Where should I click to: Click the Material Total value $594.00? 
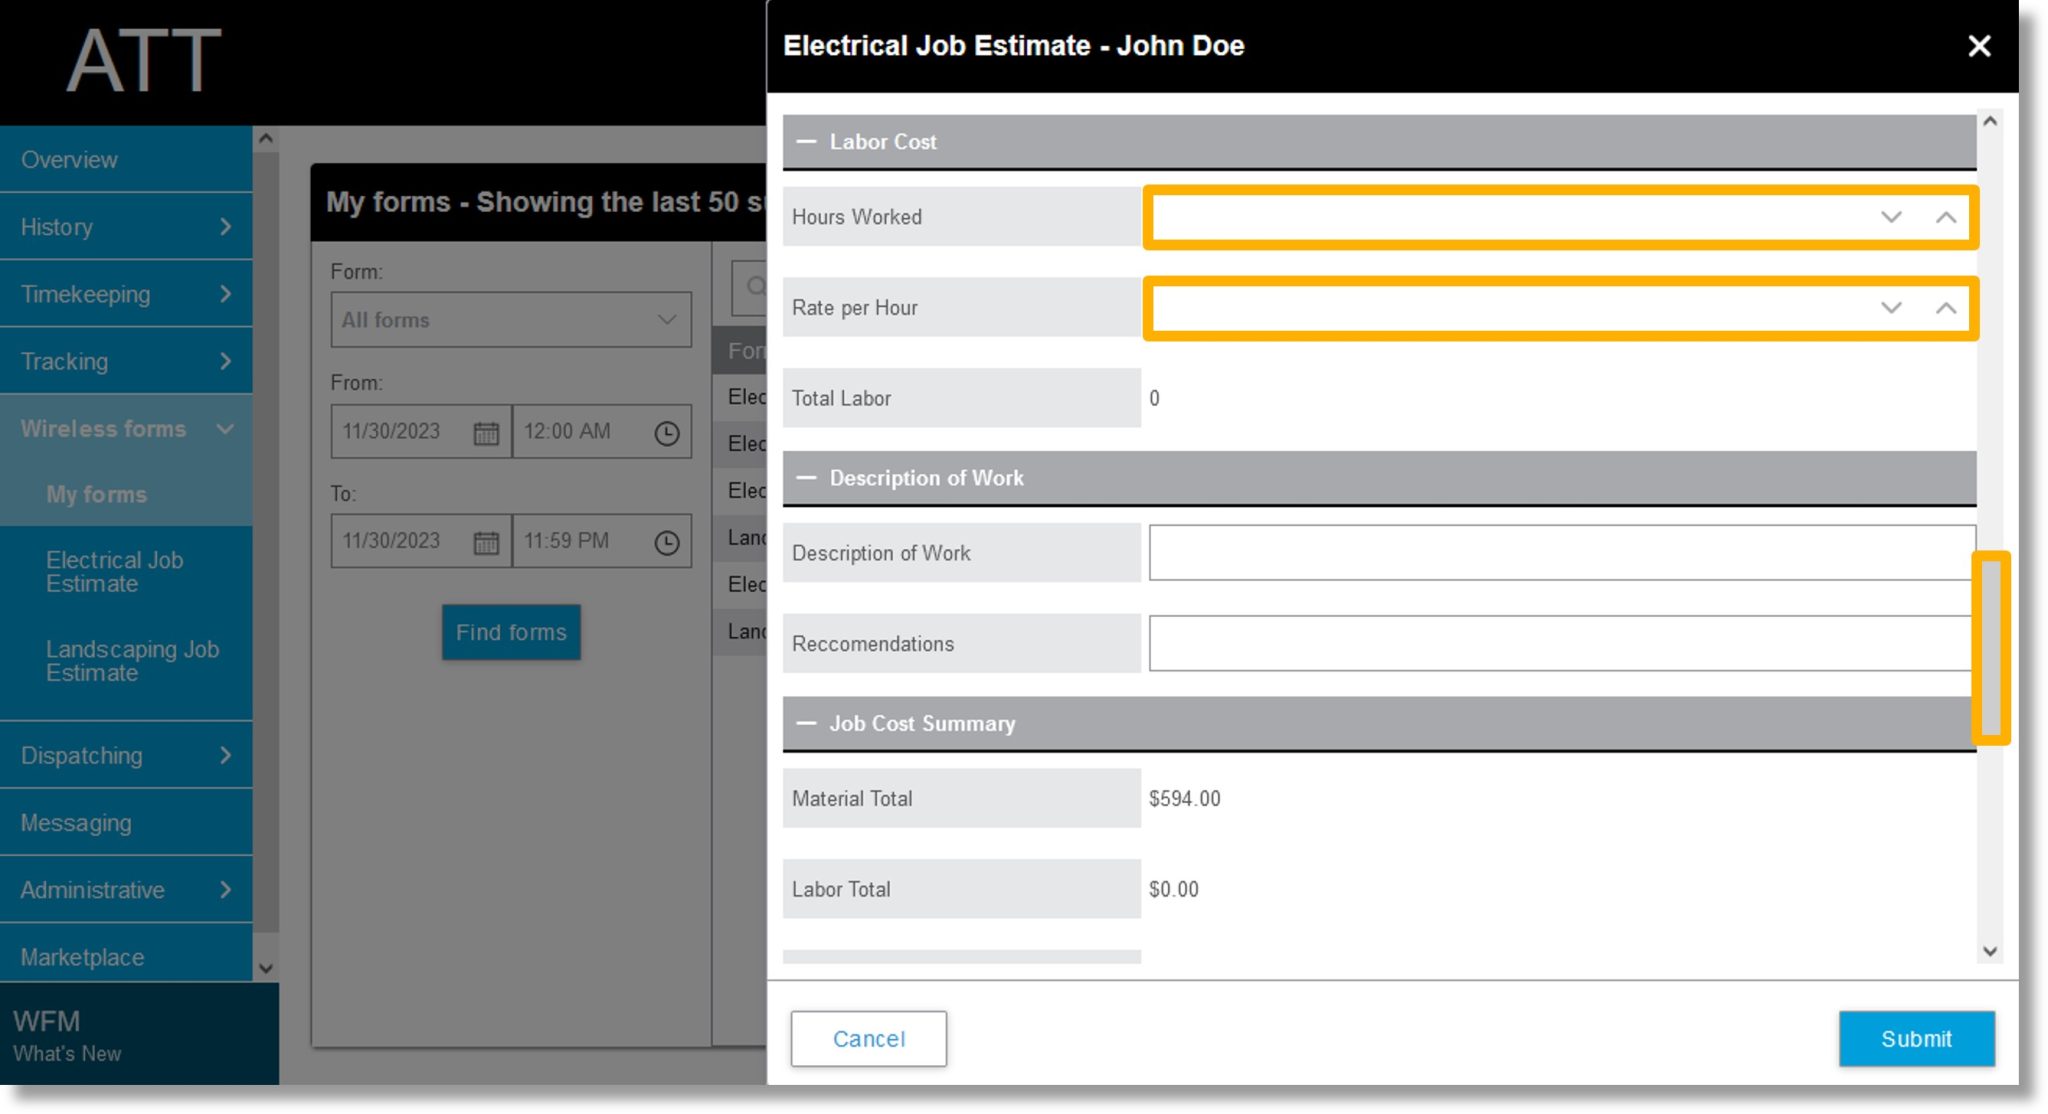[x=1184, y=798]
